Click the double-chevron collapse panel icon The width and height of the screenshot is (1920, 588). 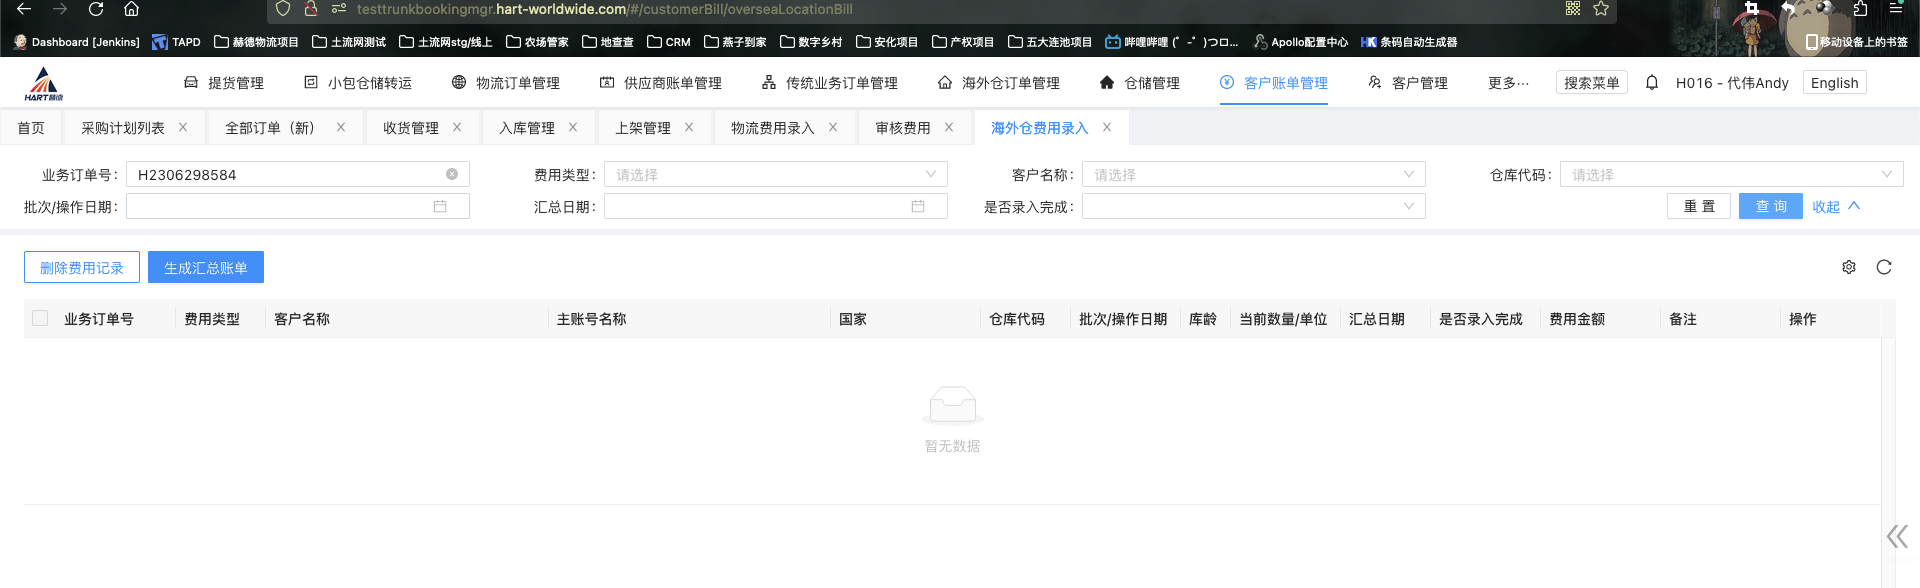(1896, 537)
